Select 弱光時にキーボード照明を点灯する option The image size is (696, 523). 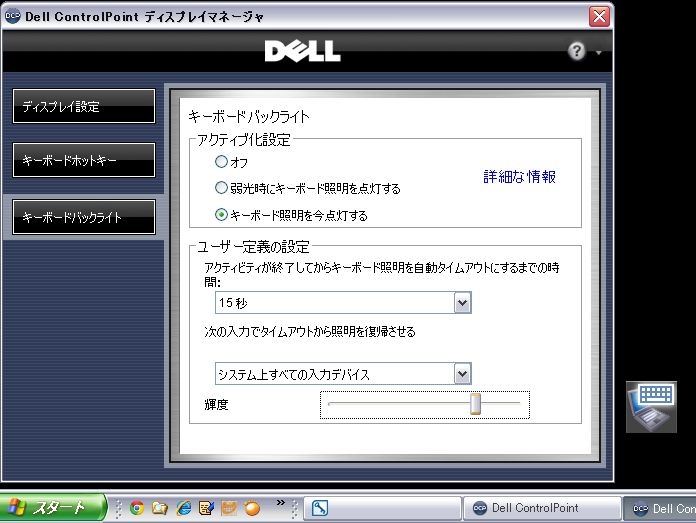(x=221, y=188)
